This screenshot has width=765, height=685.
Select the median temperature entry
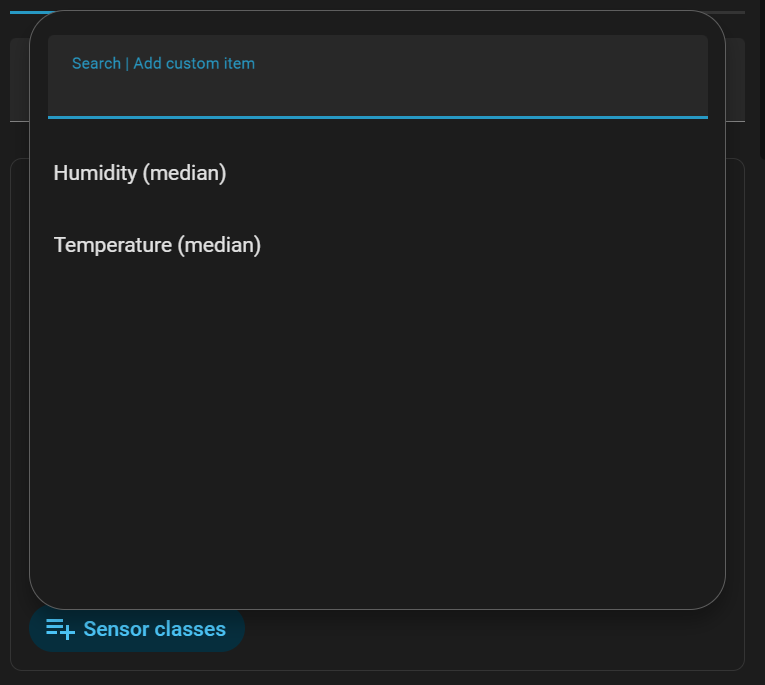coord(157,245)
